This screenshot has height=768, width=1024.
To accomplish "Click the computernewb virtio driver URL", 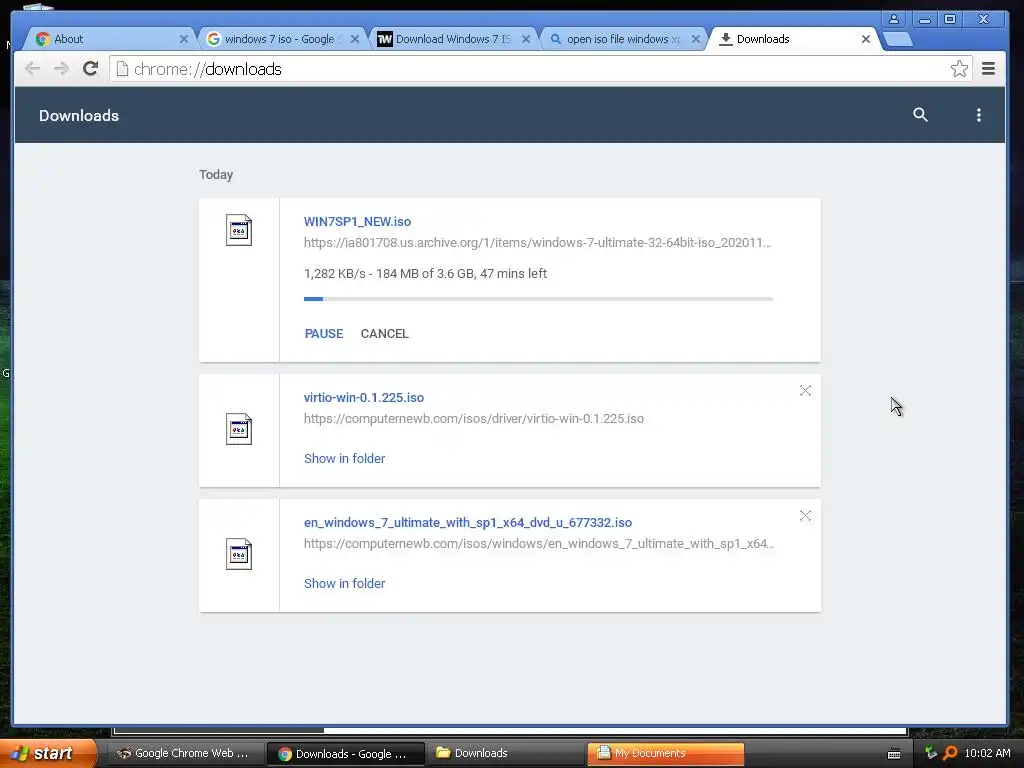I will click(x=473, y=419).
